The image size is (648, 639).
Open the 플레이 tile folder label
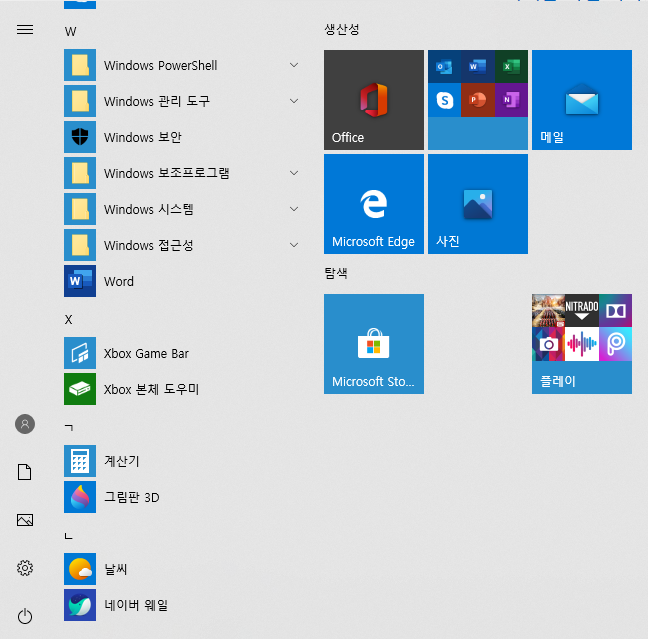[x=558, y=381]
